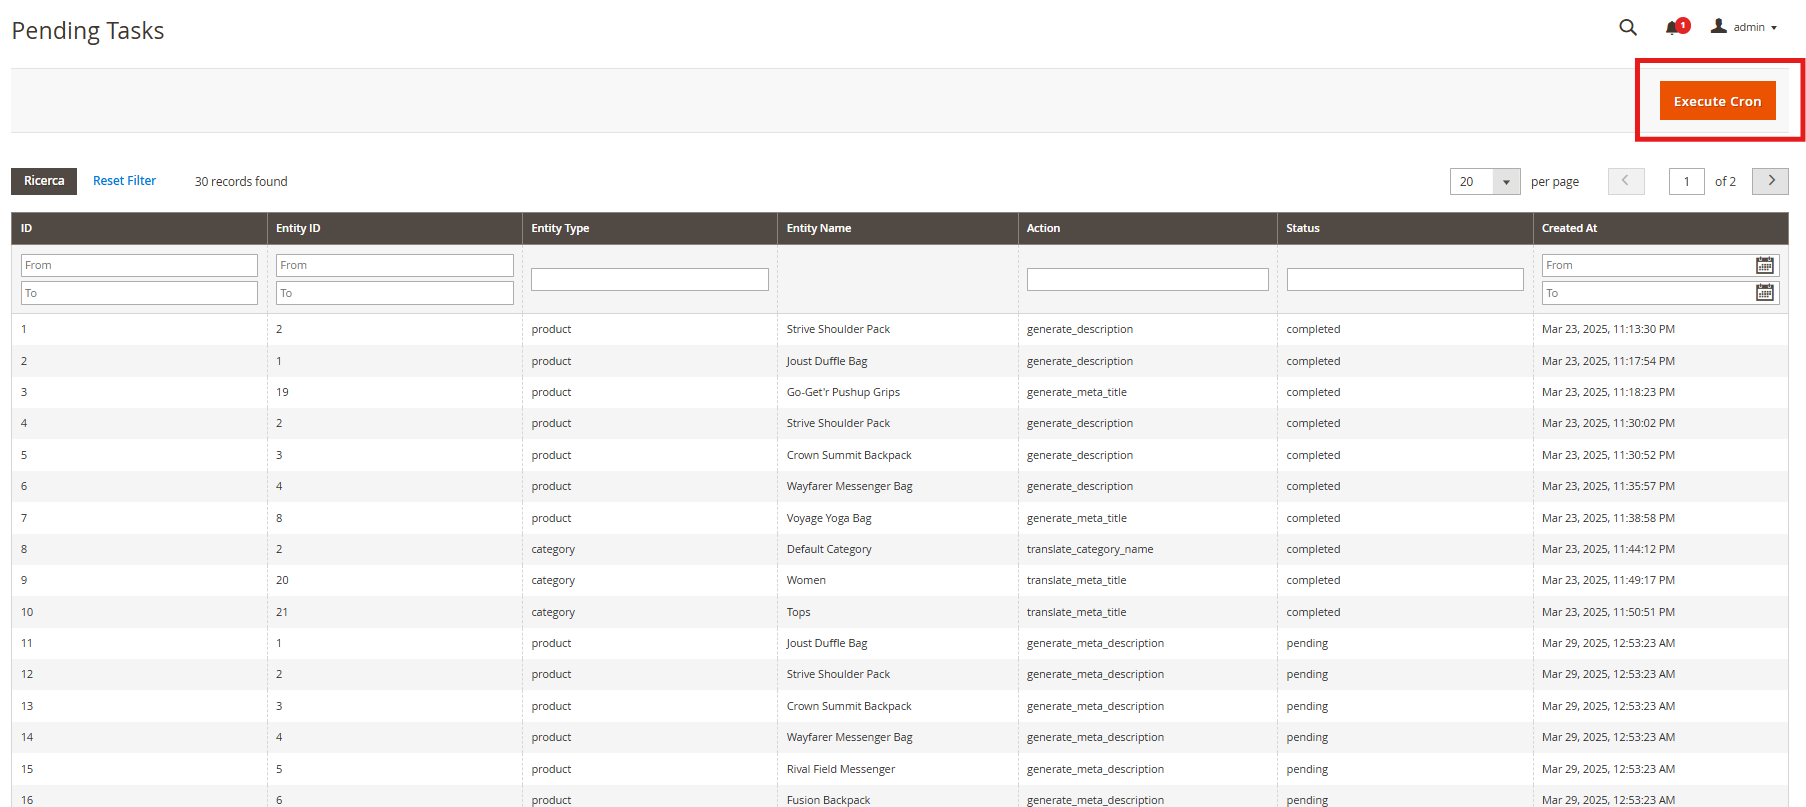Sort by the Entity ID column header
Viewport: 1806px width, 807px height.
[x=394, y=228]
